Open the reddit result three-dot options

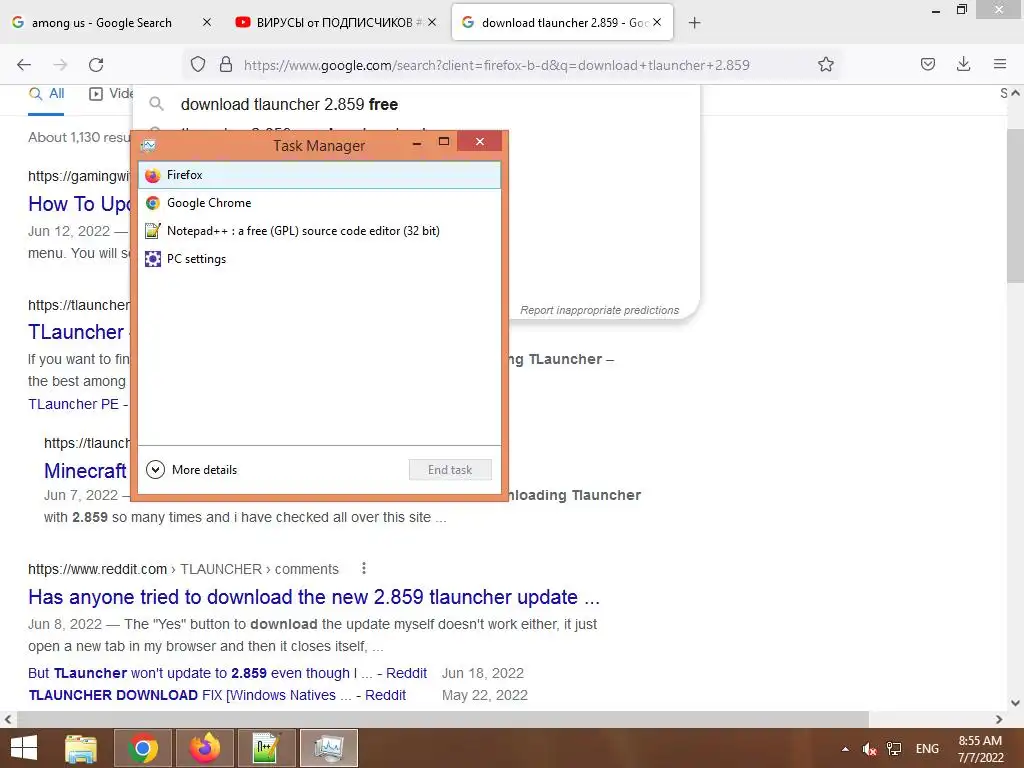364,569
